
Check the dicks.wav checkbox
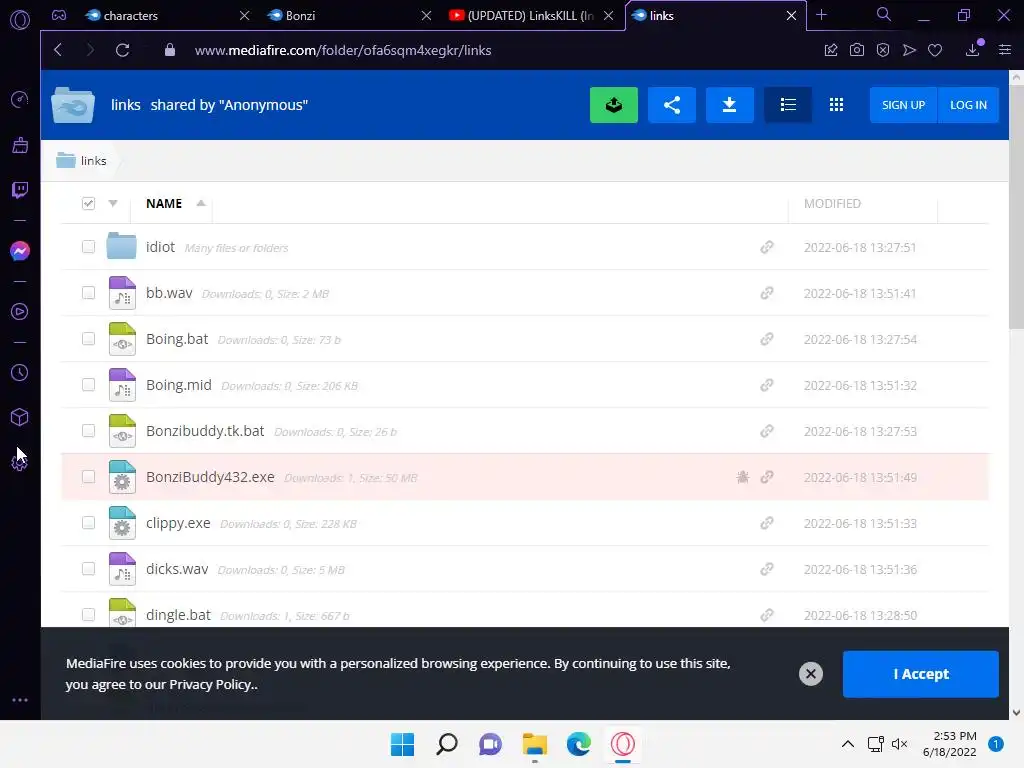pos(88,569)
